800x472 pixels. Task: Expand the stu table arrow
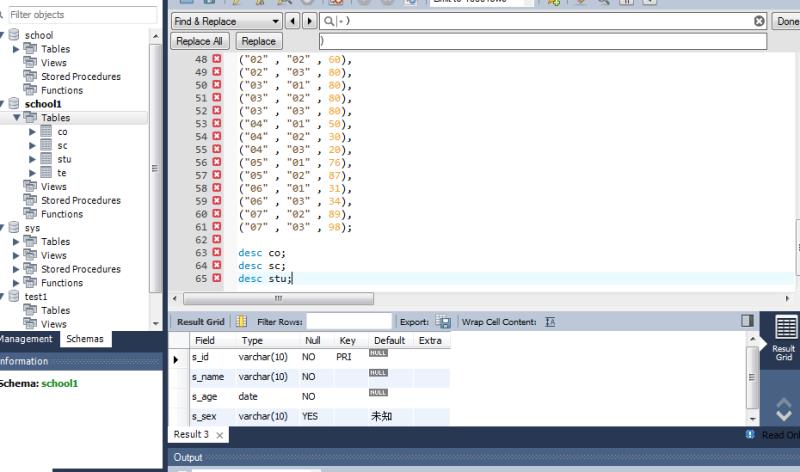click(32, 159)
